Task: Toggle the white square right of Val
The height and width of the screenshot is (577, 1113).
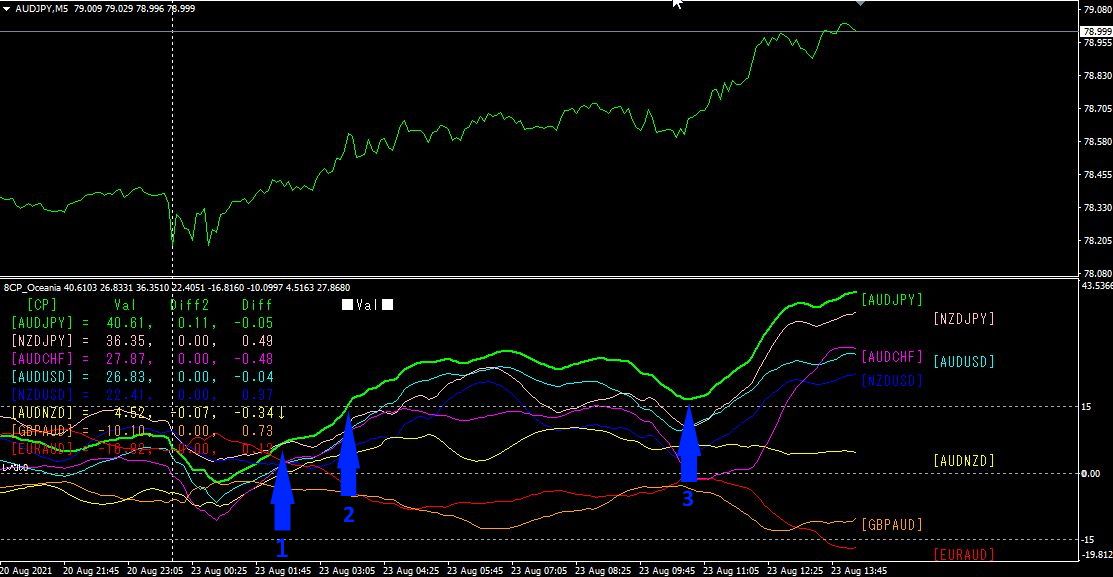Action: [388, 304]
